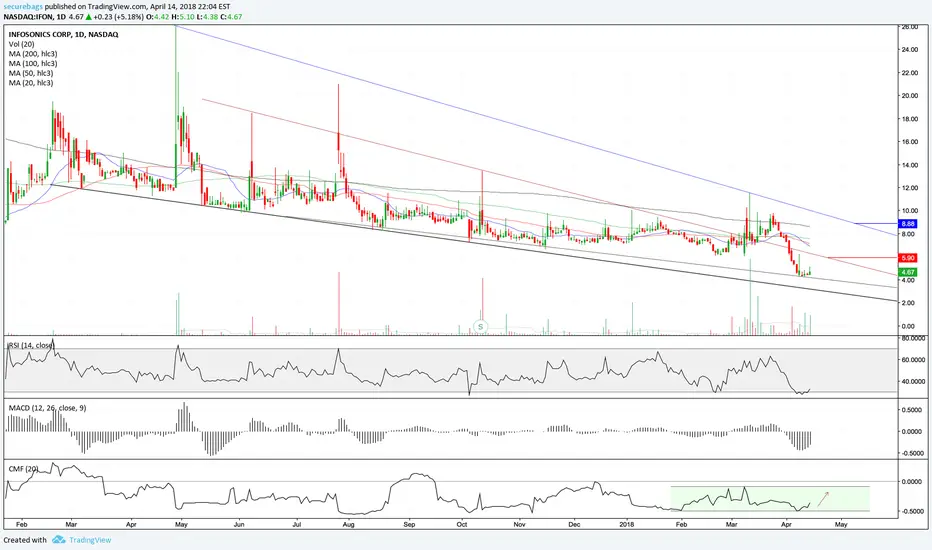932x550 pixels.
Task: Click the Sep label on time axis
Action: pos(409,524)
